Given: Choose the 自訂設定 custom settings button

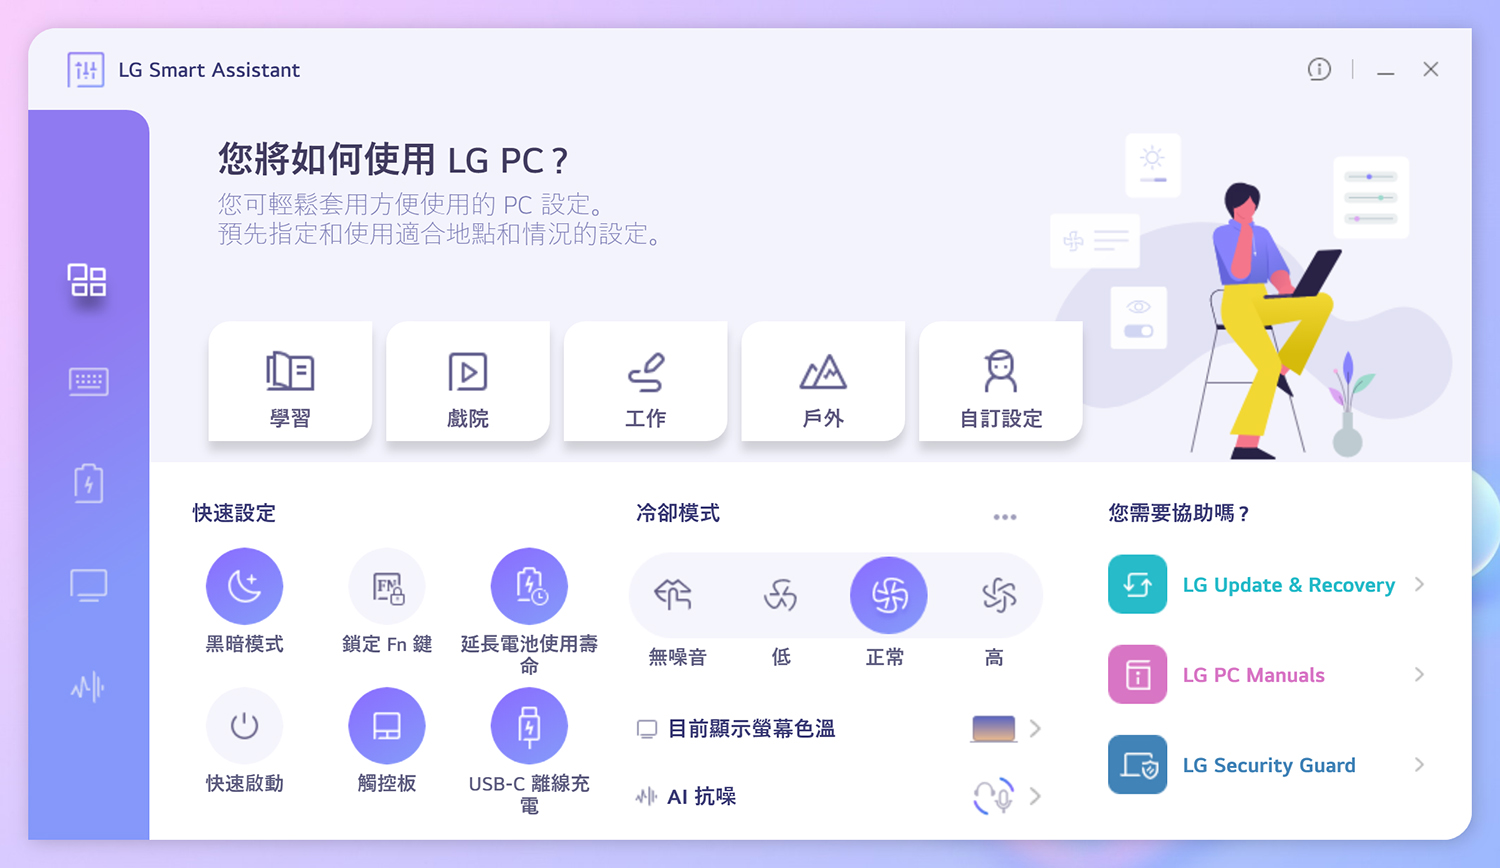Looking at the screenshot, I should 1001,381.
